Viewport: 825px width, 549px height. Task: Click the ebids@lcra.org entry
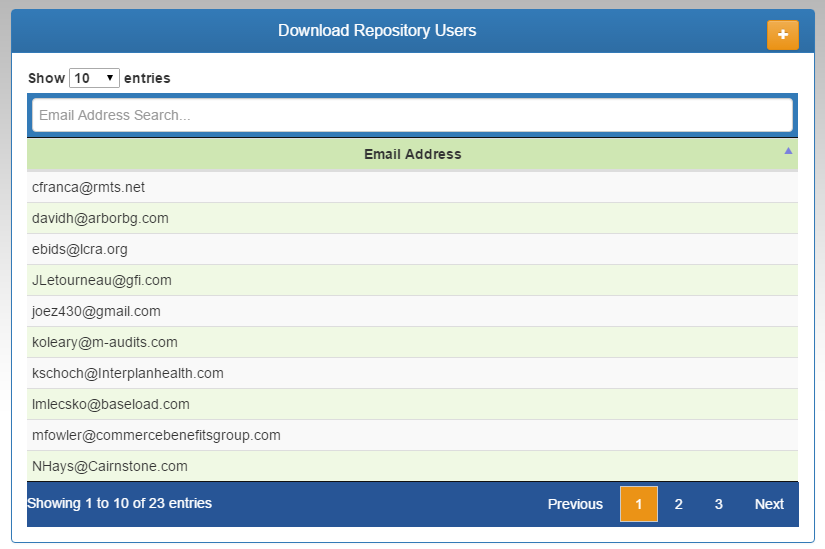click(x=80, y=249)
